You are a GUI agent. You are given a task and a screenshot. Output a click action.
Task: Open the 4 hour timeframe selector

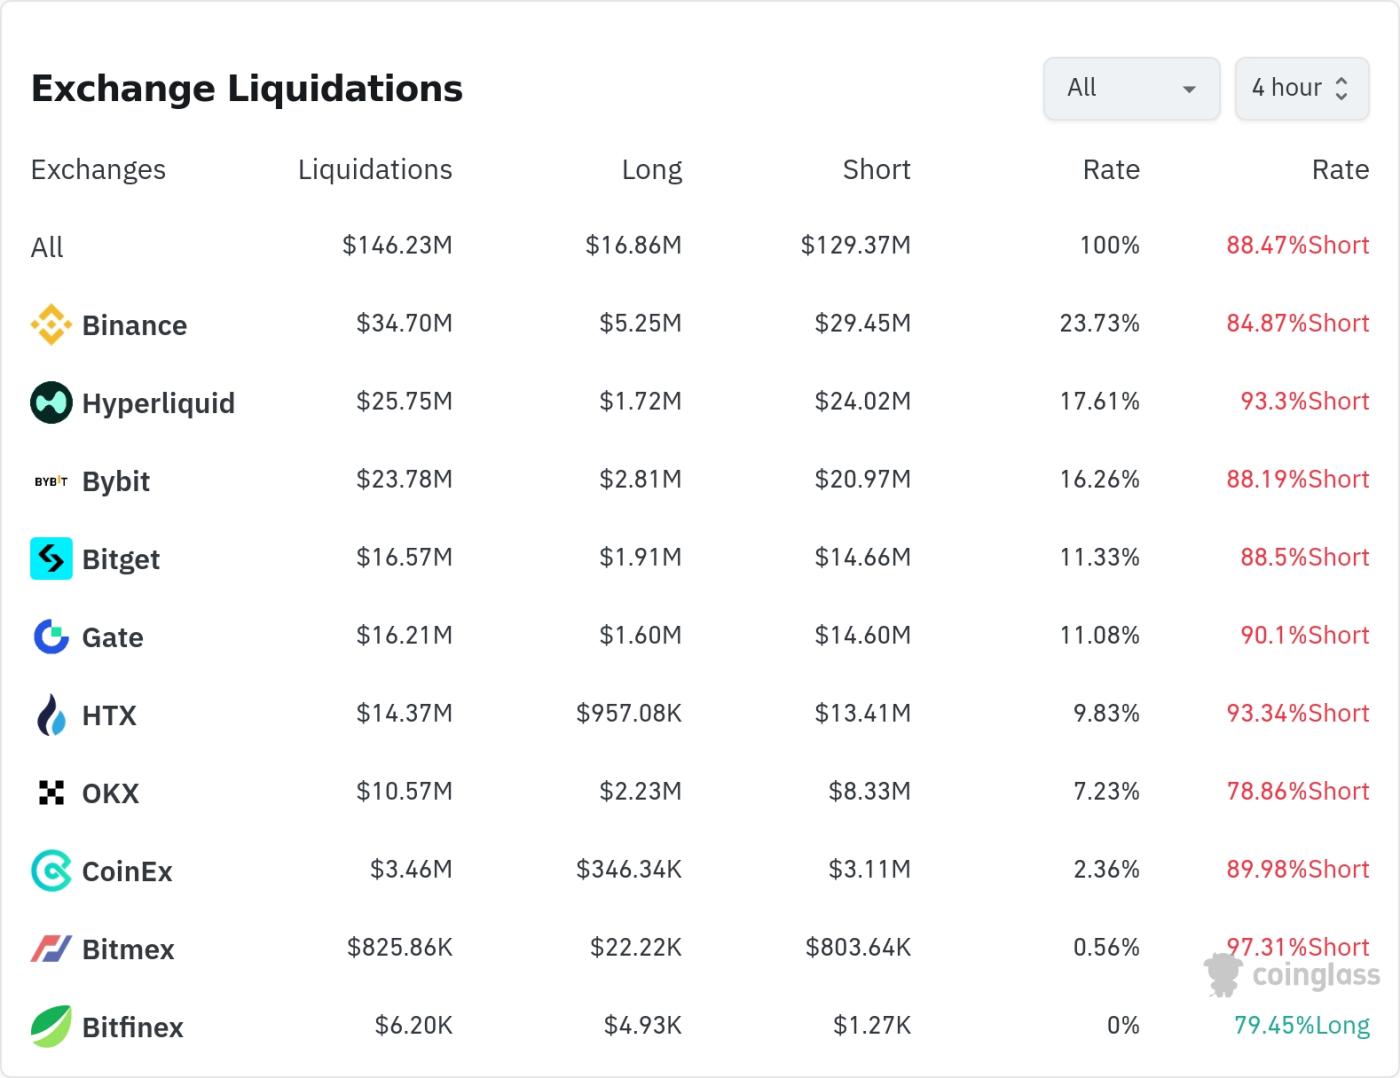(x=1301, y=89)
